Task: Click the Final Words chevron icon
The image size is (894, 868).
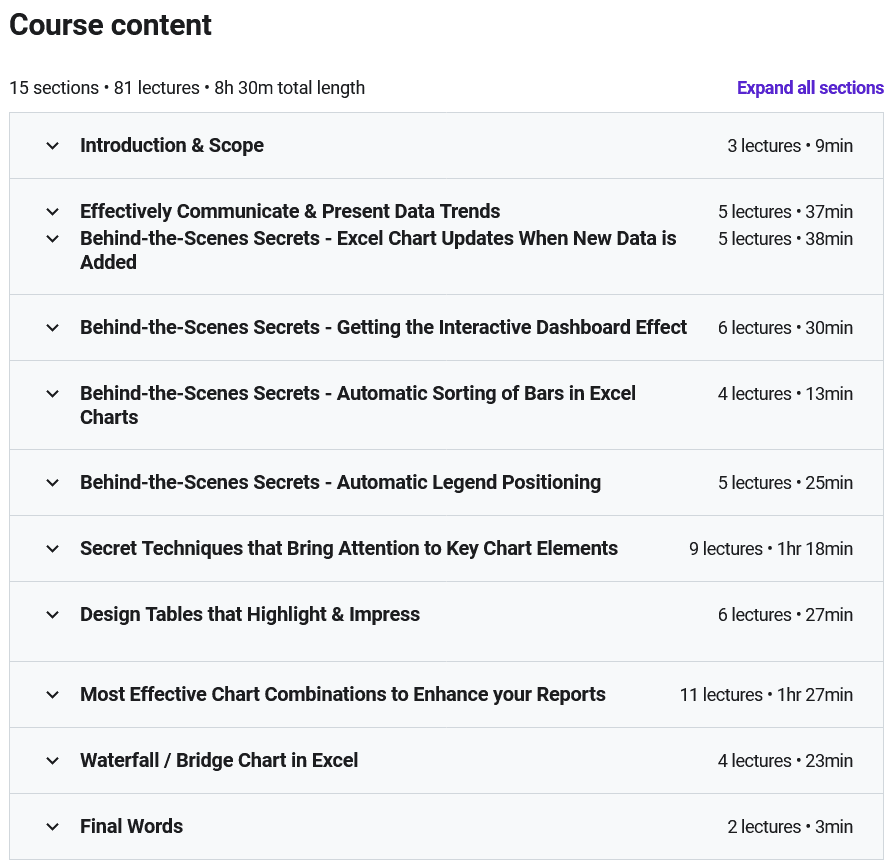Action: [x=53, y=827]
